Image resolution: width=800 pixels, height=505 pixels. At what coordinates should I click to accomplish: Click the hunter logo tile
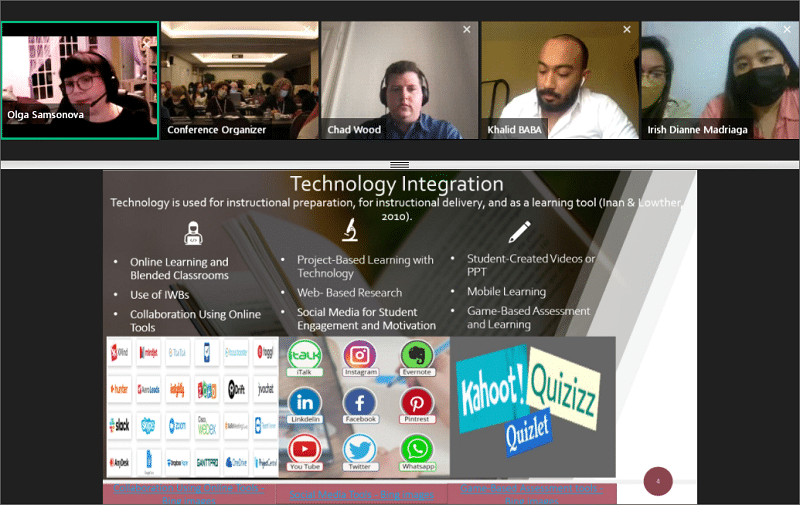point(119,389)
